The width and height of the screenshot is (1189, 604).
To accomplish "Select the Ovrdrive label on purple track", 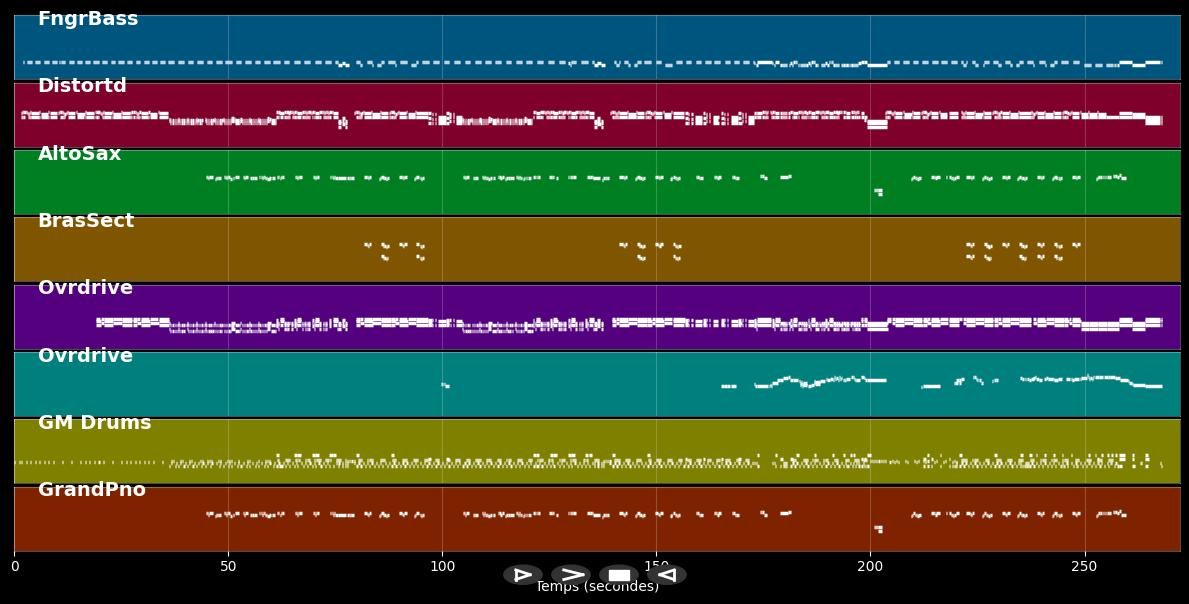I will pyautogui.click(x=85, y=288).
